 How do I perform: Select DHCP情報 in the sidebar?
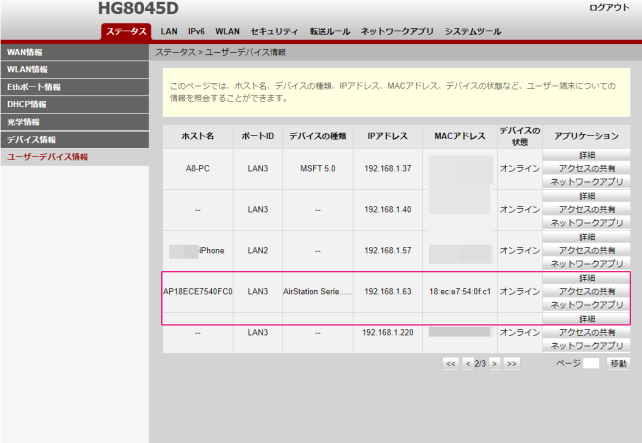(x=75, y=104)
